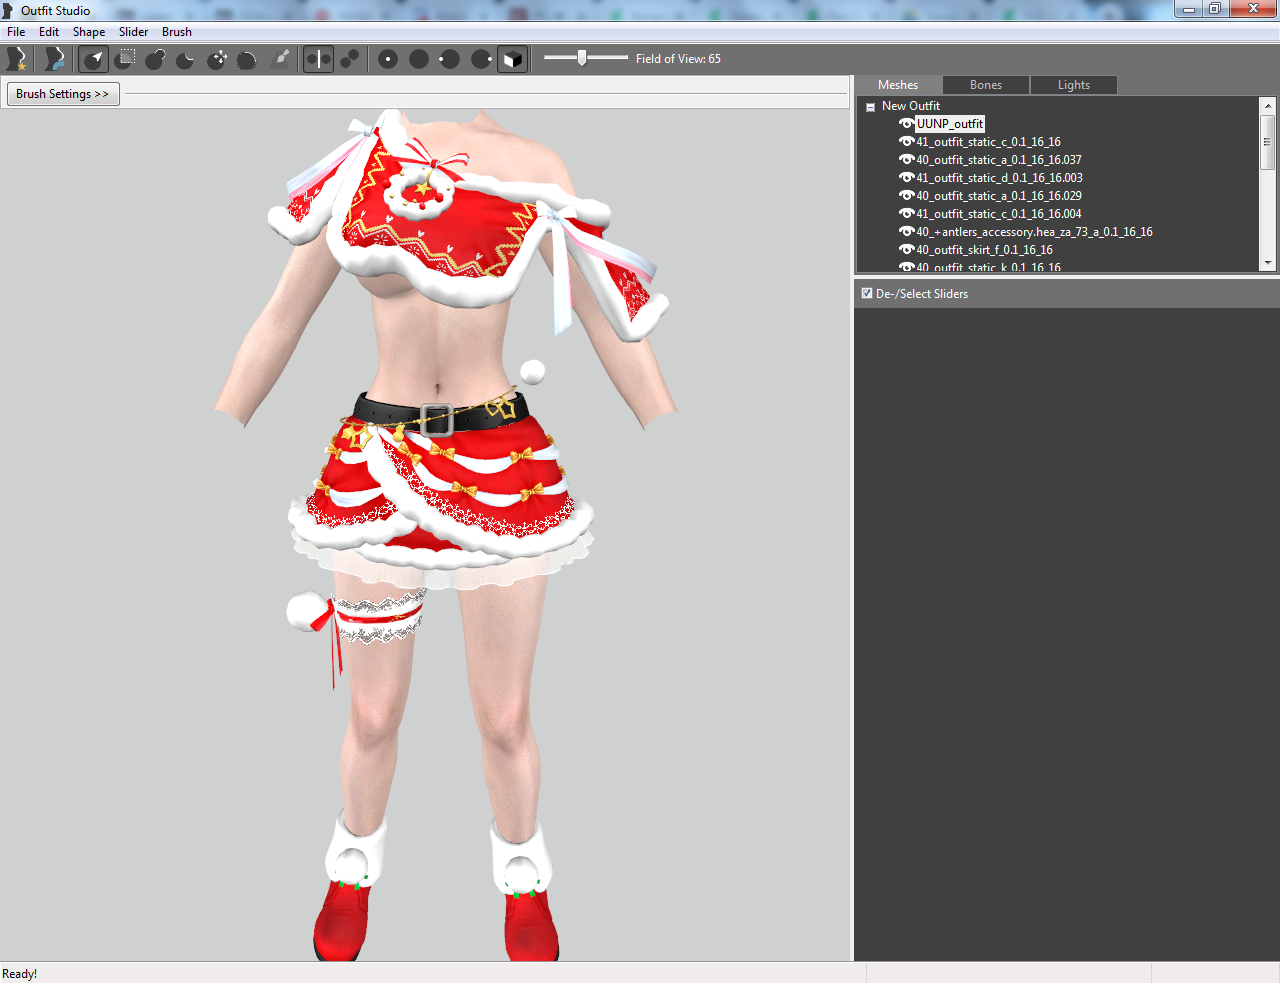Toggle connected-points-only edit mode icon
This screenshot has height=984, width=1280.
pyautogui.click(x=349, y=59)
